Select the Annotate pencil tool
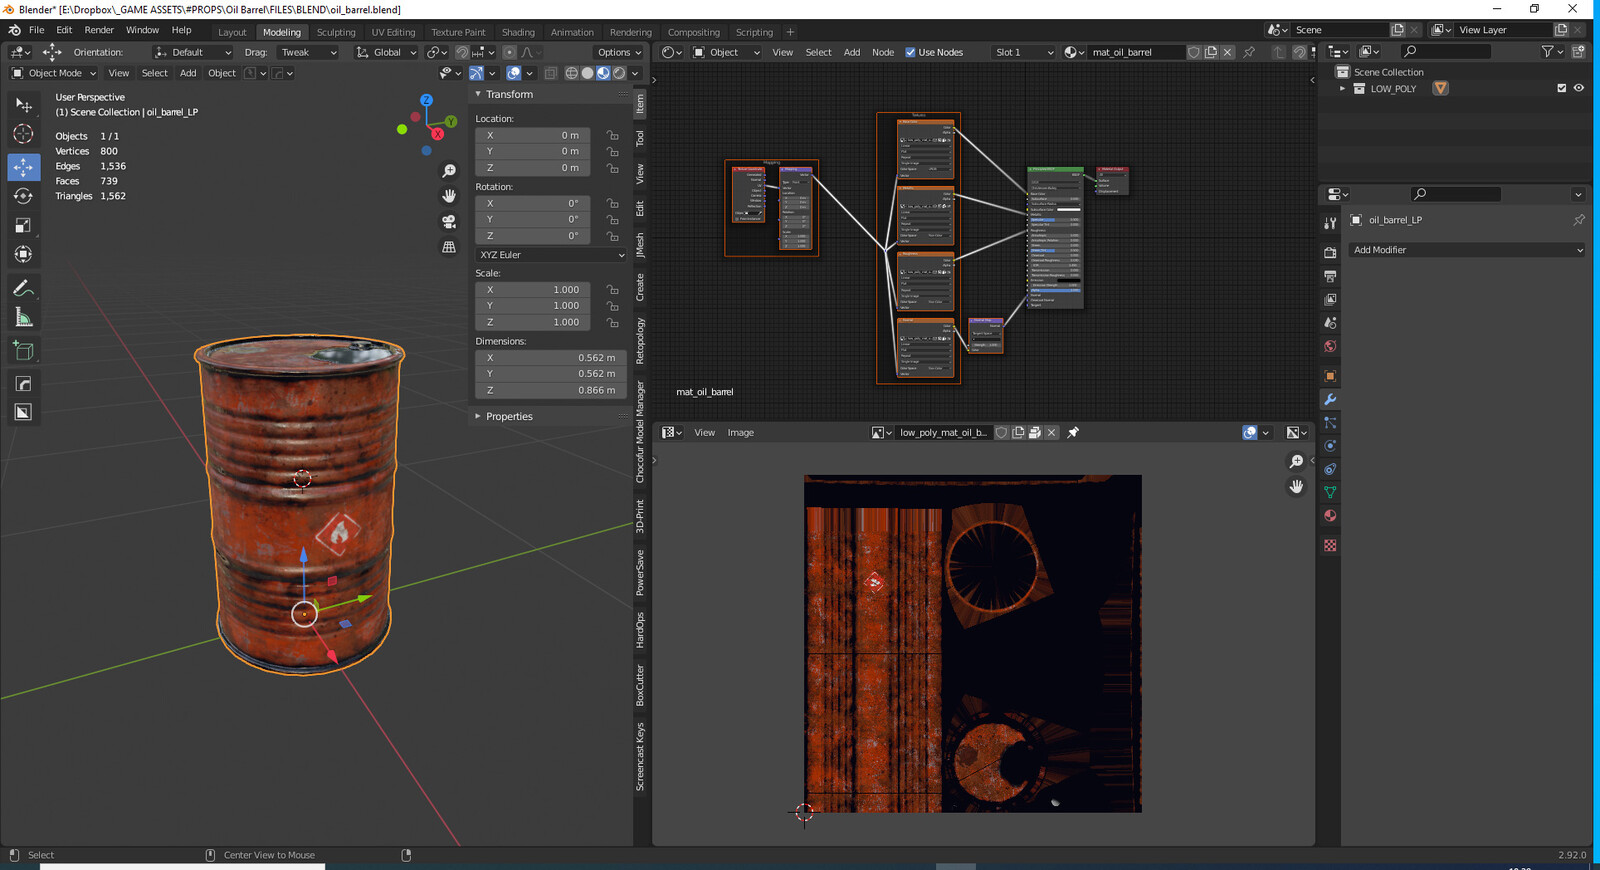1600x870 pixels. 23,288
